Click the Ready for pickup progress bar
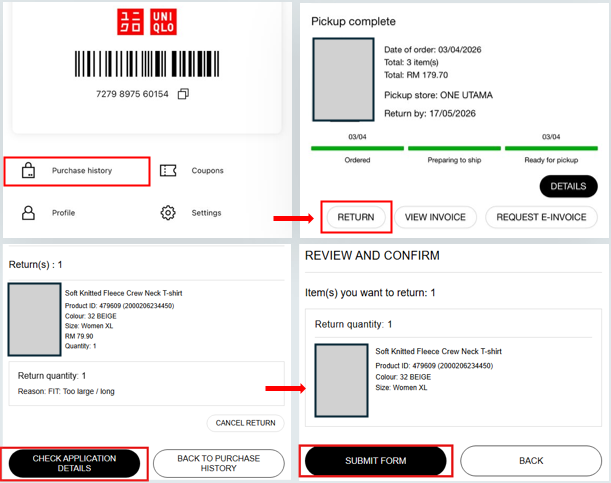611x483 pixels. pos(551,148)
